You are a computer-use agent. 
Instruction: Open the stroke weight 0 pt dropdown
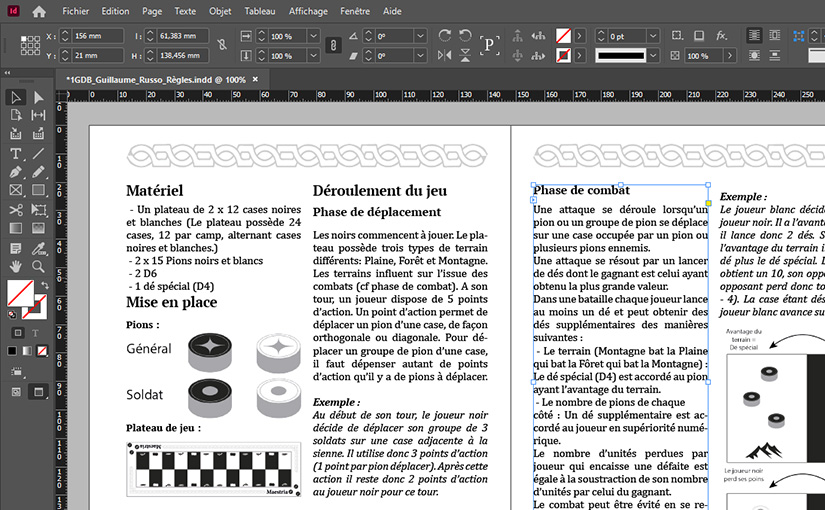click(653, 36)
